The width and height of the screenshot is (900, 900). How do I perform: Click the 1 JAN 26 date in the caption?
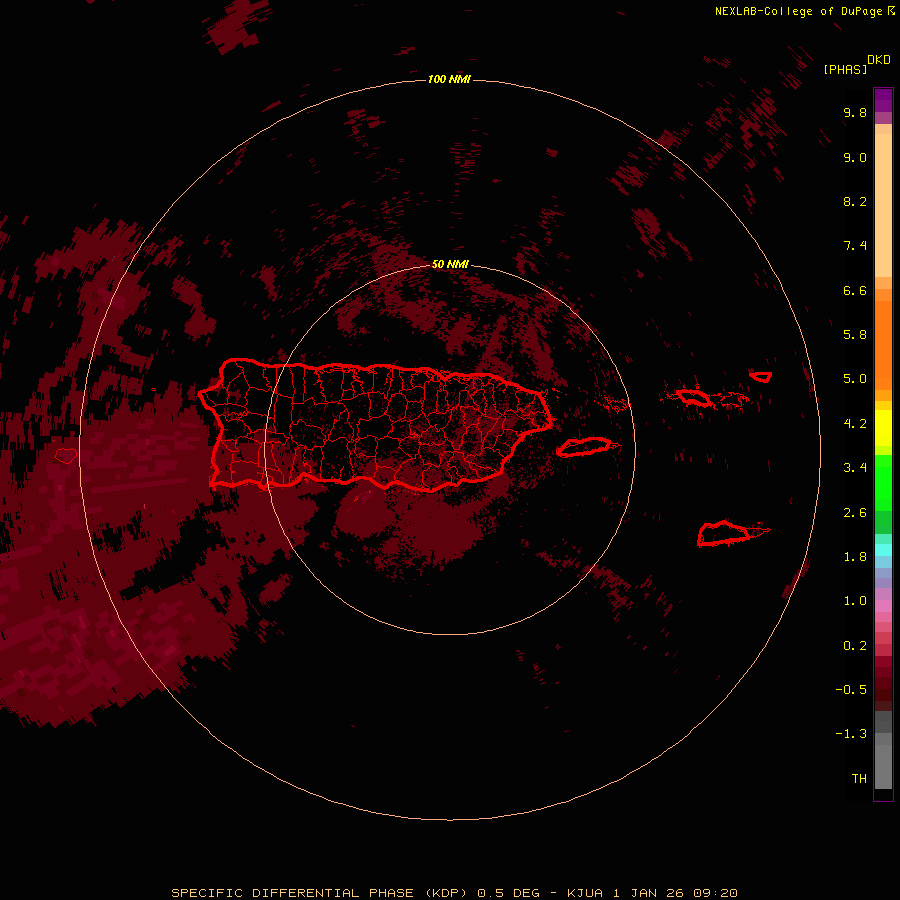[650, 893]
